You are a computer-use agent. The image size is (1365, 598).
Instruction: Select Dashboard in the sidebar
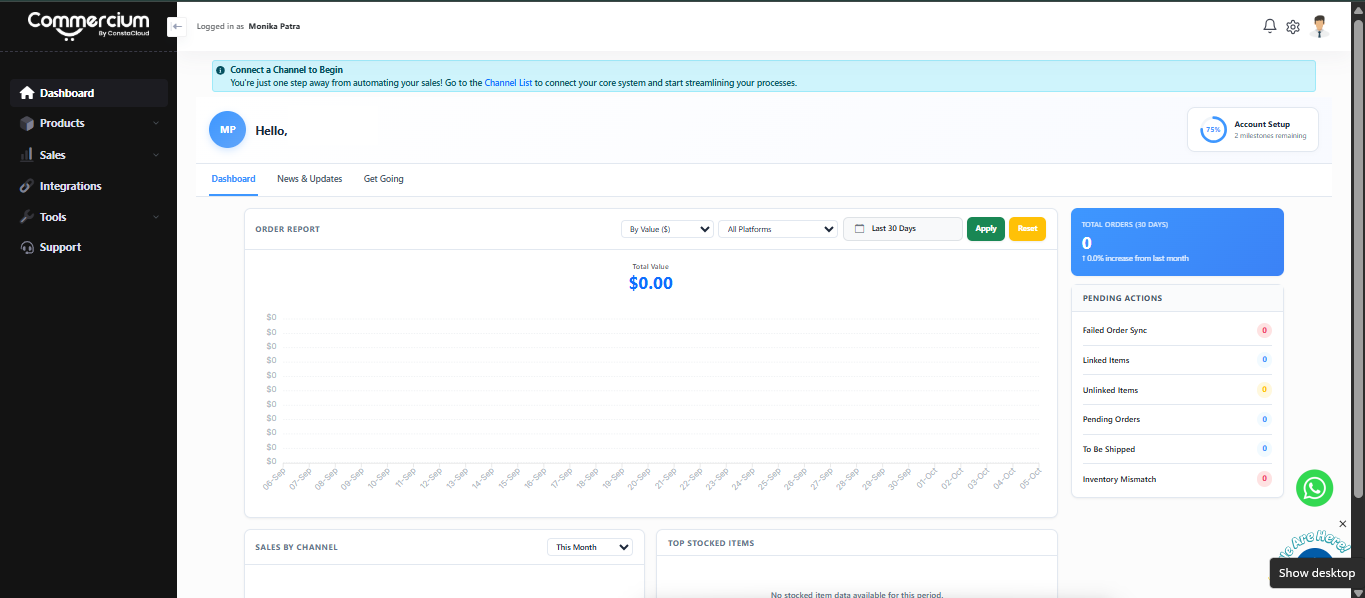(89, 93)
